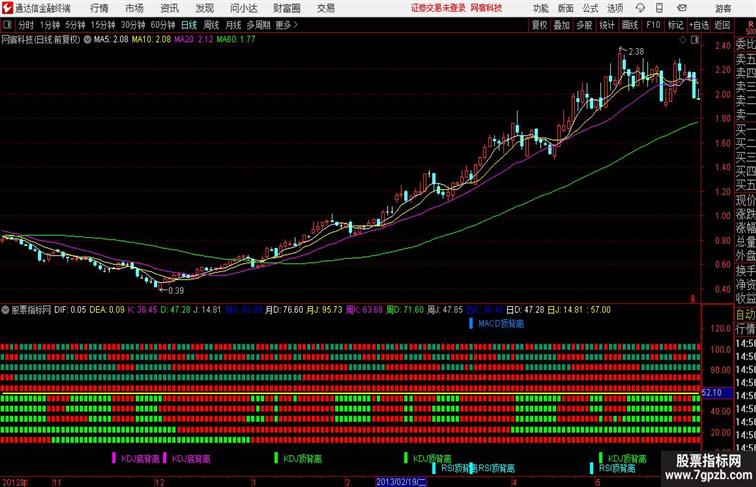756x487 pixels.
Task: Open the customer service headset icon
Action: tap(640, 8)
